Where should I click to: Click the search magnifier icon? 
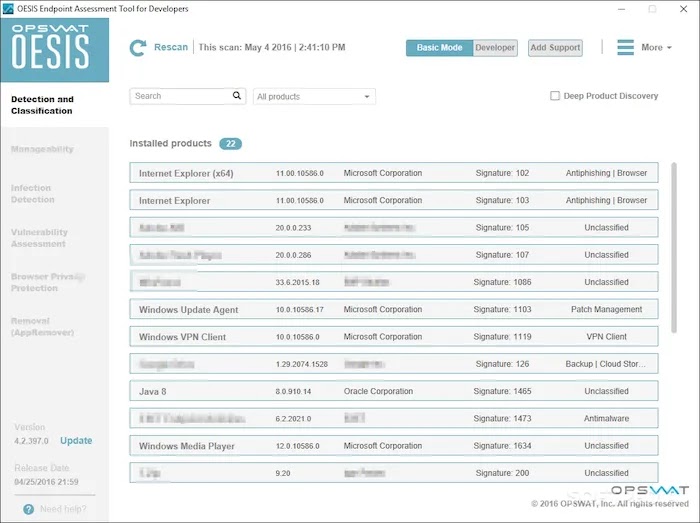237,95
